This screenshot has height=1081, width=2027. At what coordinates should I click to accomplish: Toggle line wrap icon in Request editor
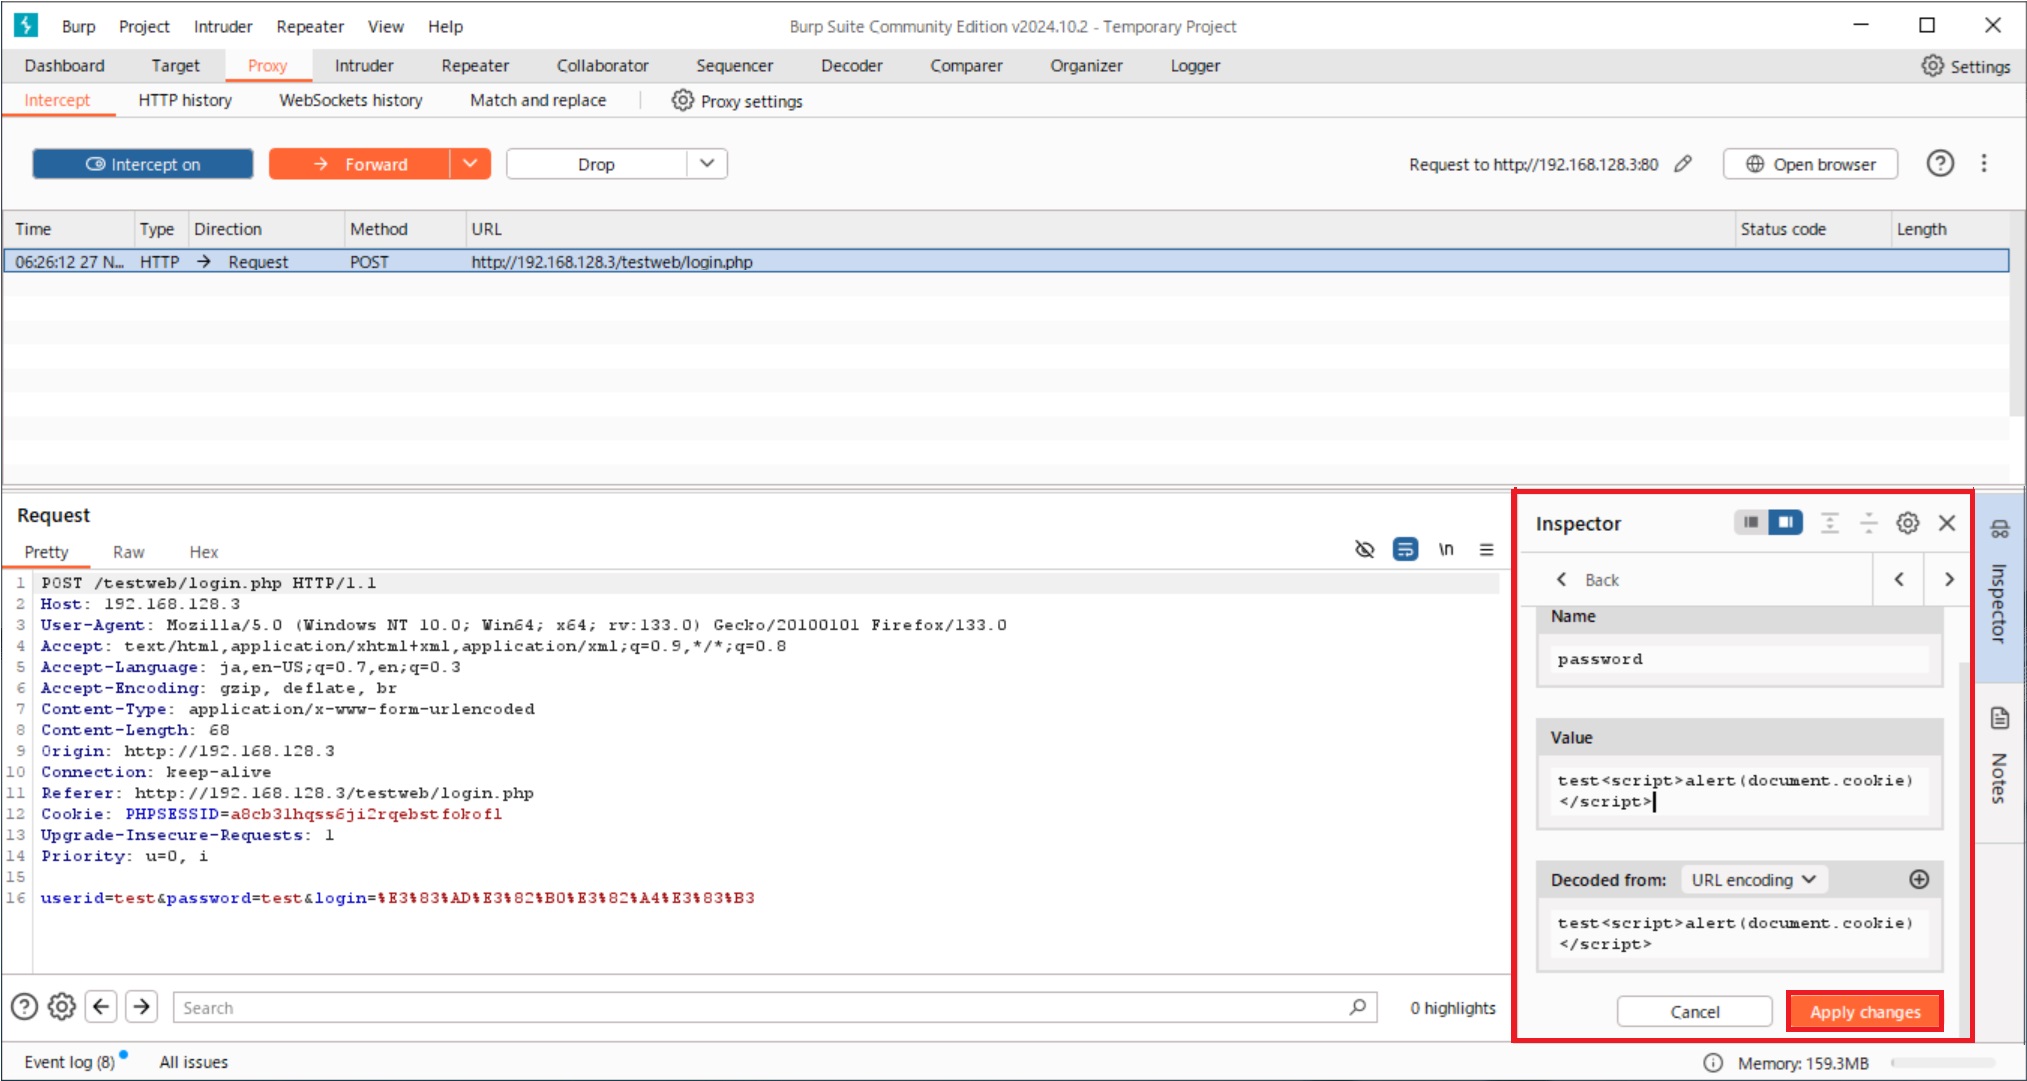pyautogui.click(x=1405, y=549)
